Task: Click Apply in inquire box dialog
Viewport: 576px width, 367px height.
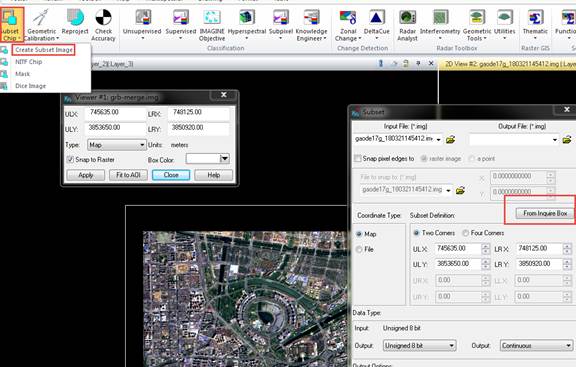Action: click(86, 175)
